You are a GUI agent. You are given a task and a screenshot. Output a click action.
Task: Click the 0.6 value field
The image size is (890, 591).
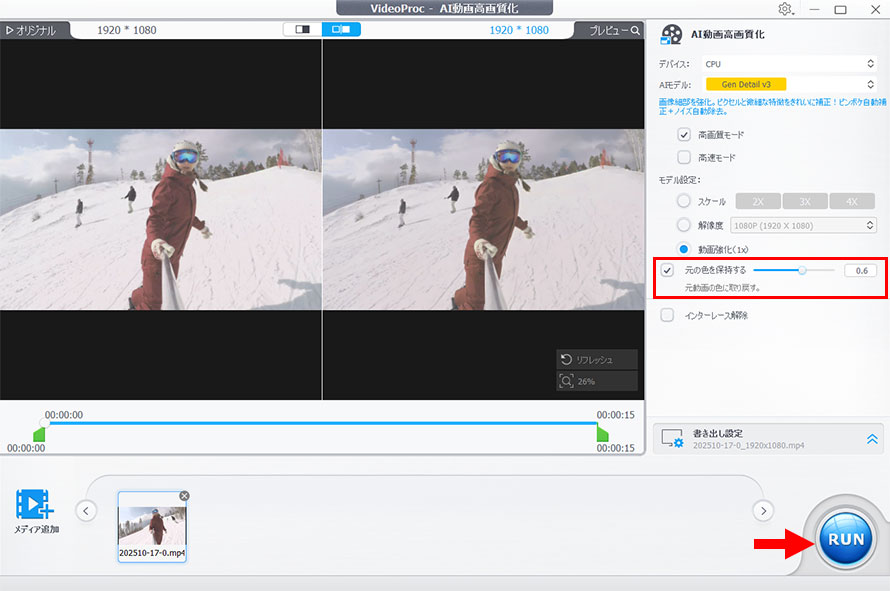pyautogui.click(x=861, y=271)
